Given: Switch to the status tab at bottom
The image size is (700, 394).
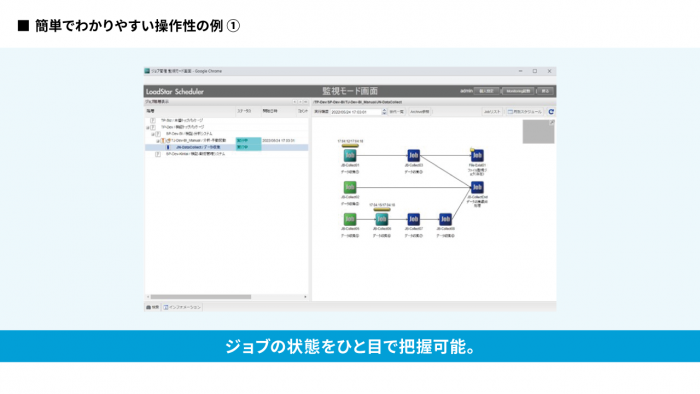Looking at the screenshot, I should point(153,307).
